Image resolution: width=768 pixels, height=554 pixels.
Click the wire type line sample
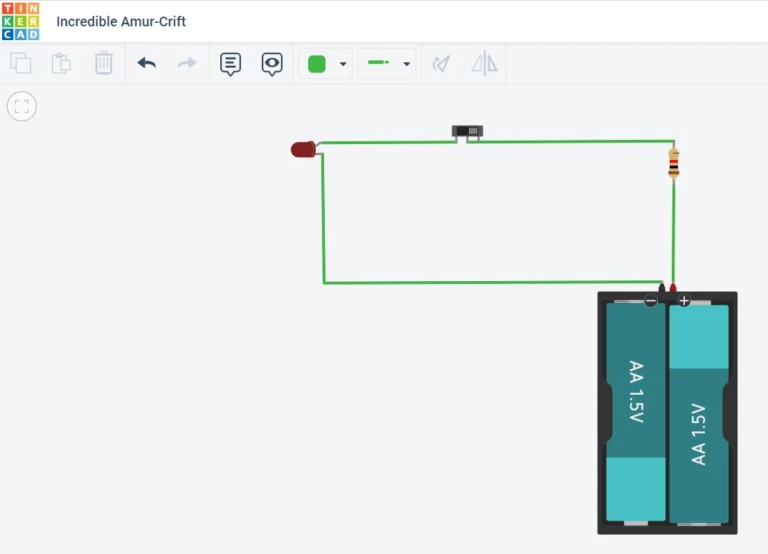tap(378, 62)
